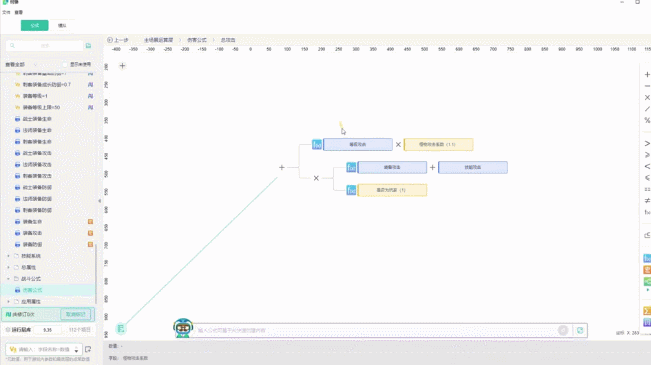
Task: Select the multiply operator in right toolbar
Action: click(x=647, y=98)
